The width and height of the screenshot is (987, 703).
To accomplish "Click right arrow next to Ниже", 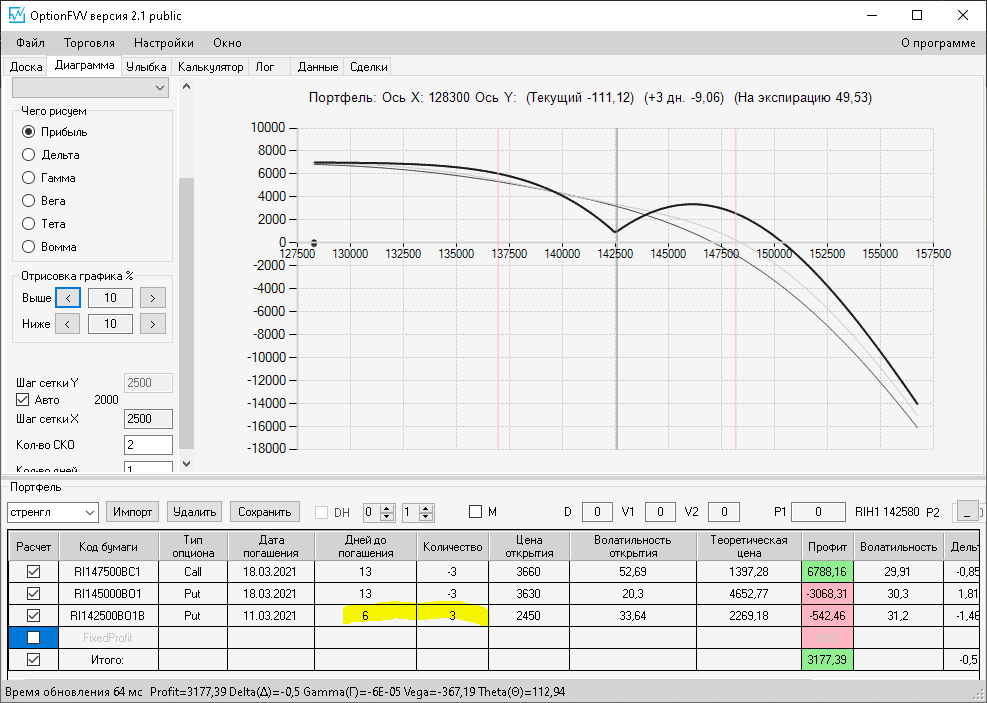I will (x=153, y=324).
